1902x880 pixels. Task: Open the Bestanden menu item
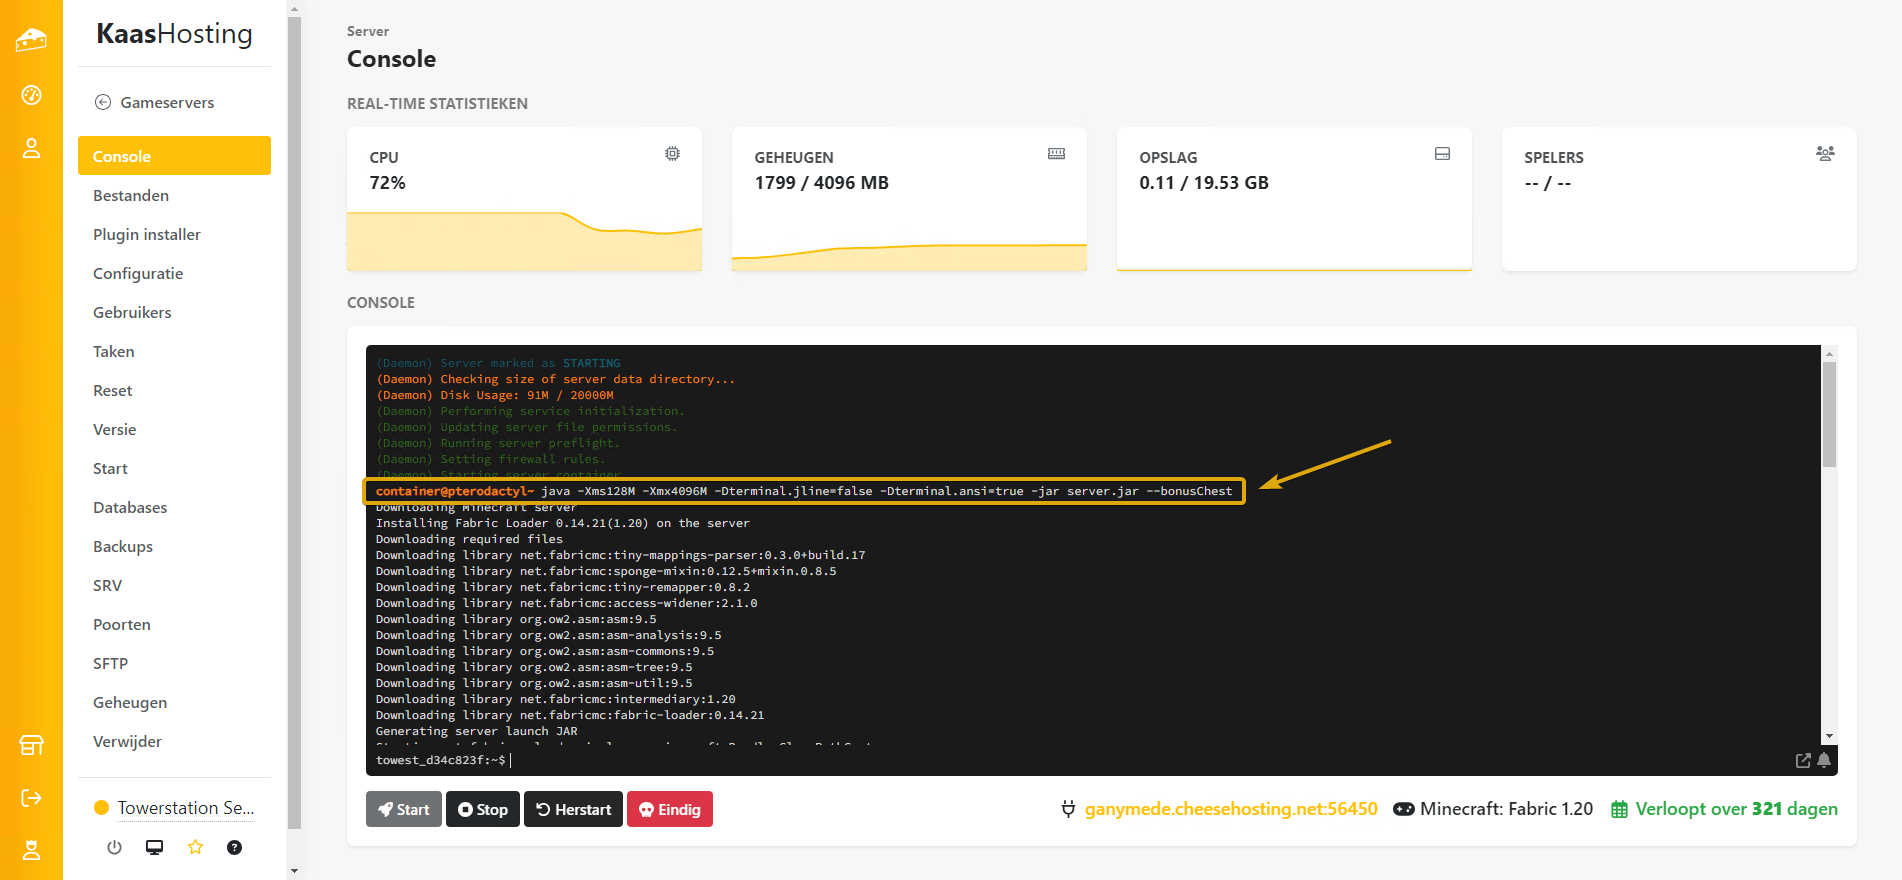(131, 195)
